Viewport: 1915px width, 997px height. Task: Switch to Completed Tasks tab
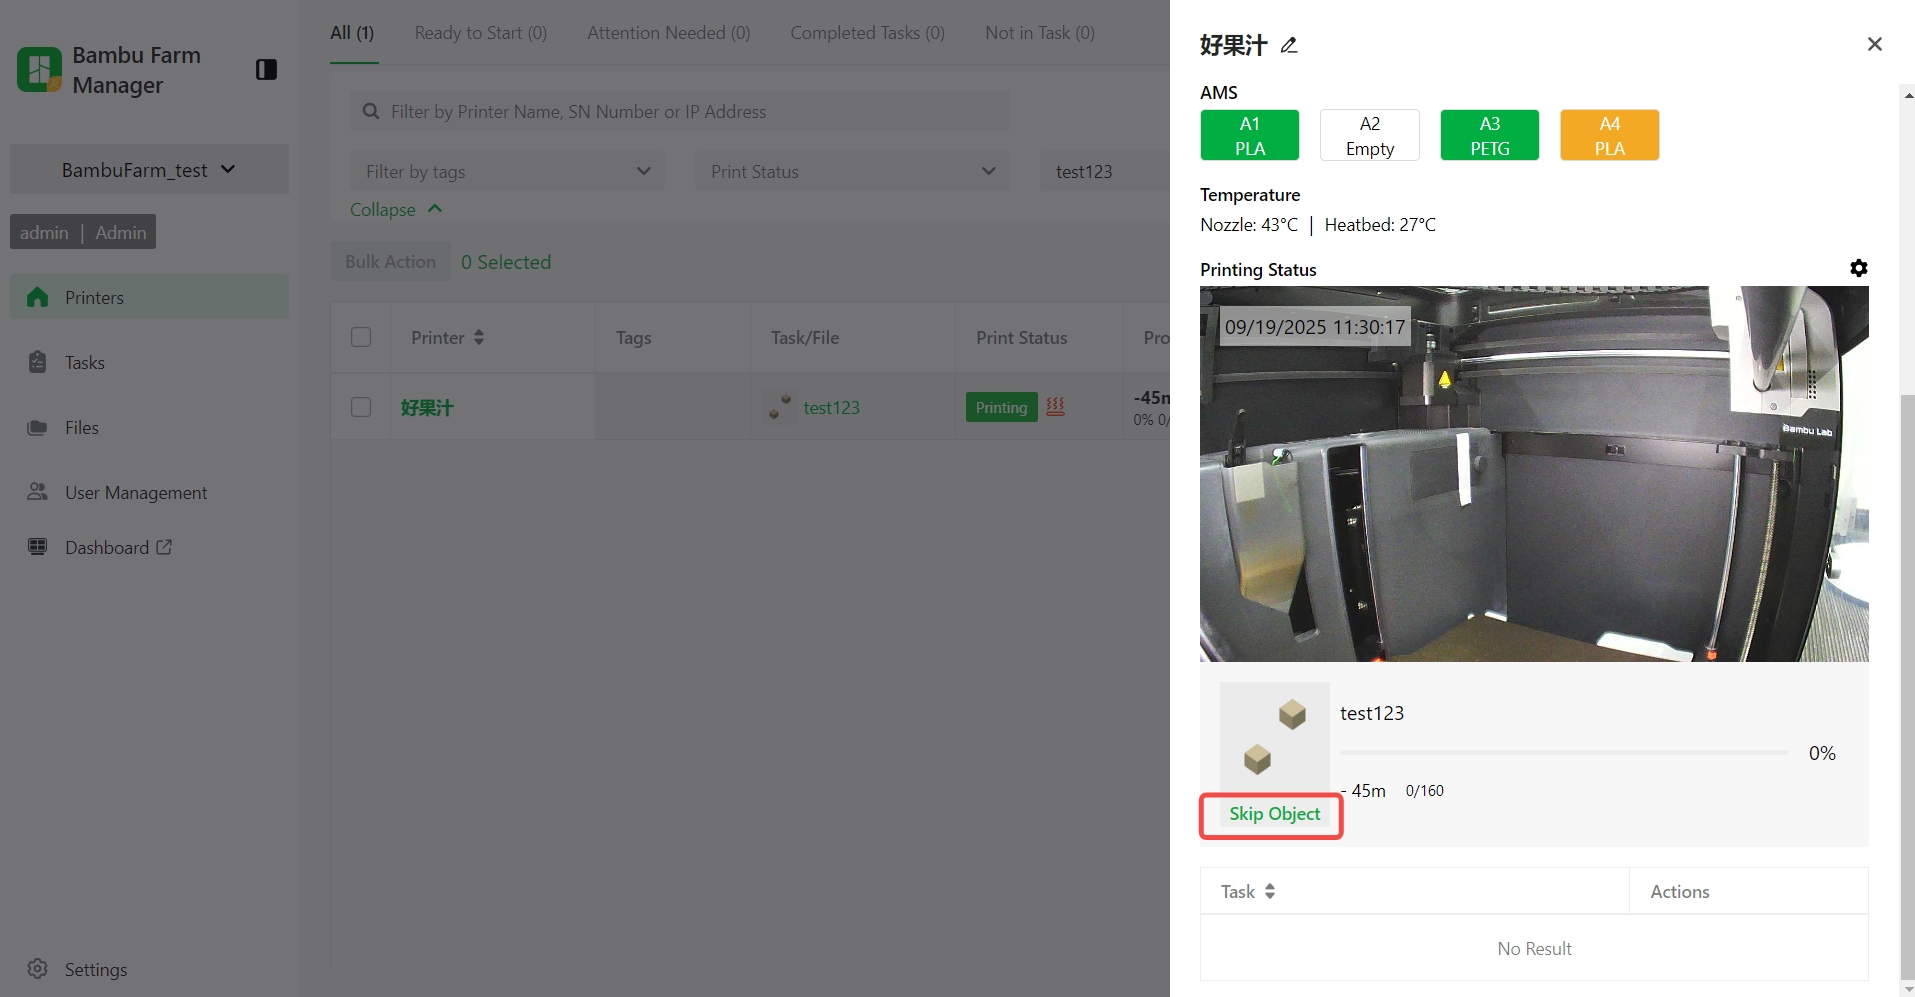coord(867,33)
